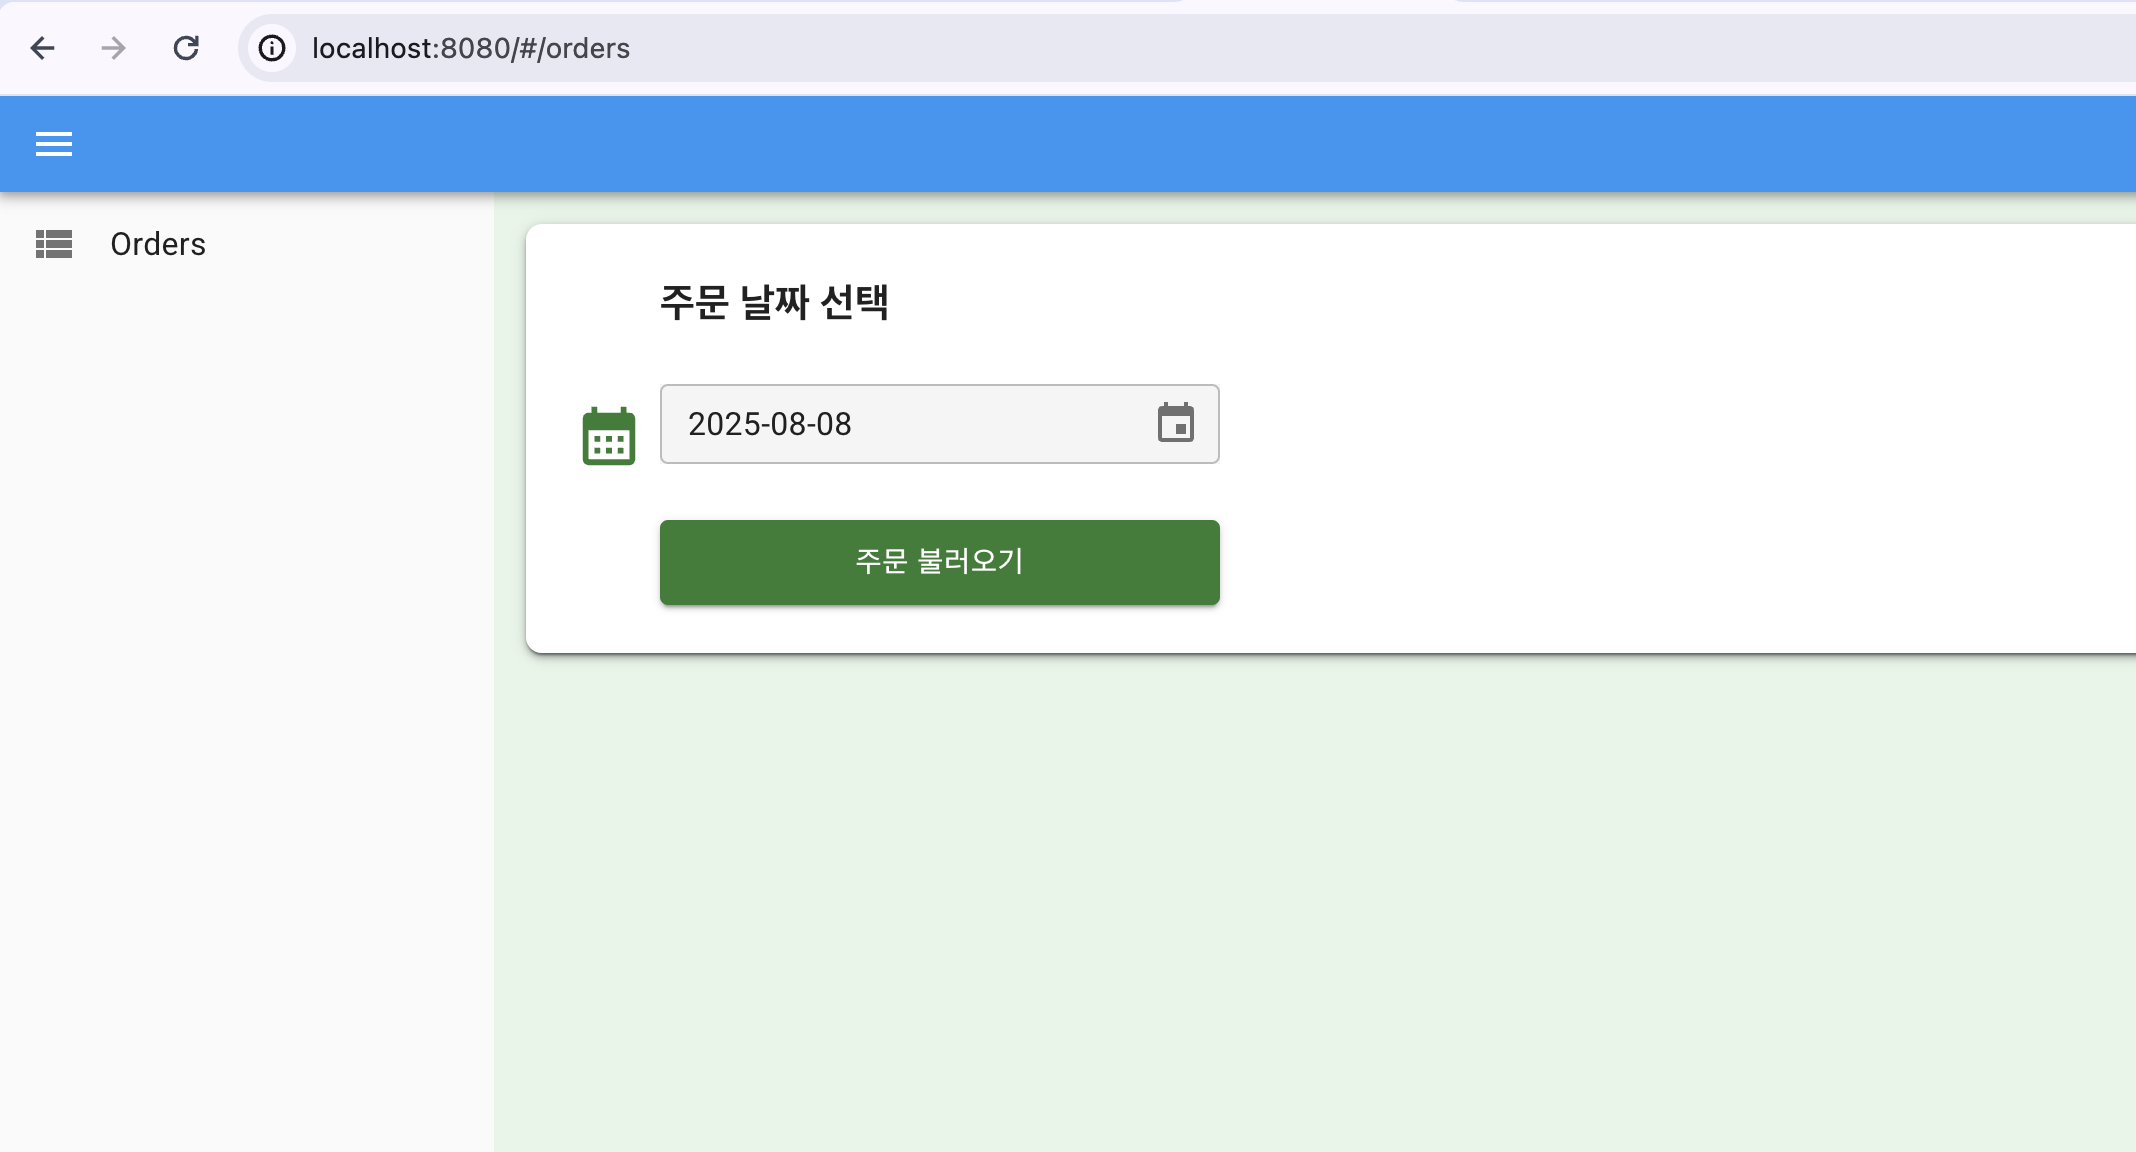
Task: Select the year 2025 in date field
Action: (723, 424)
